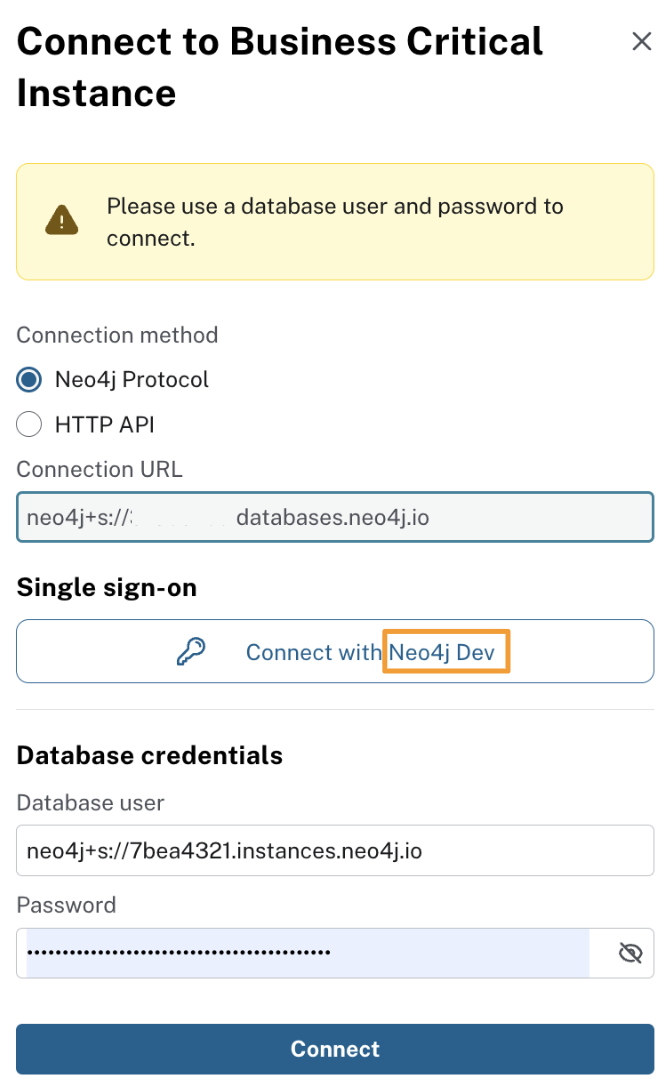668x1092 pixels.
Task: Click the key icon in SSO button
Action: [x=190, y=652]
